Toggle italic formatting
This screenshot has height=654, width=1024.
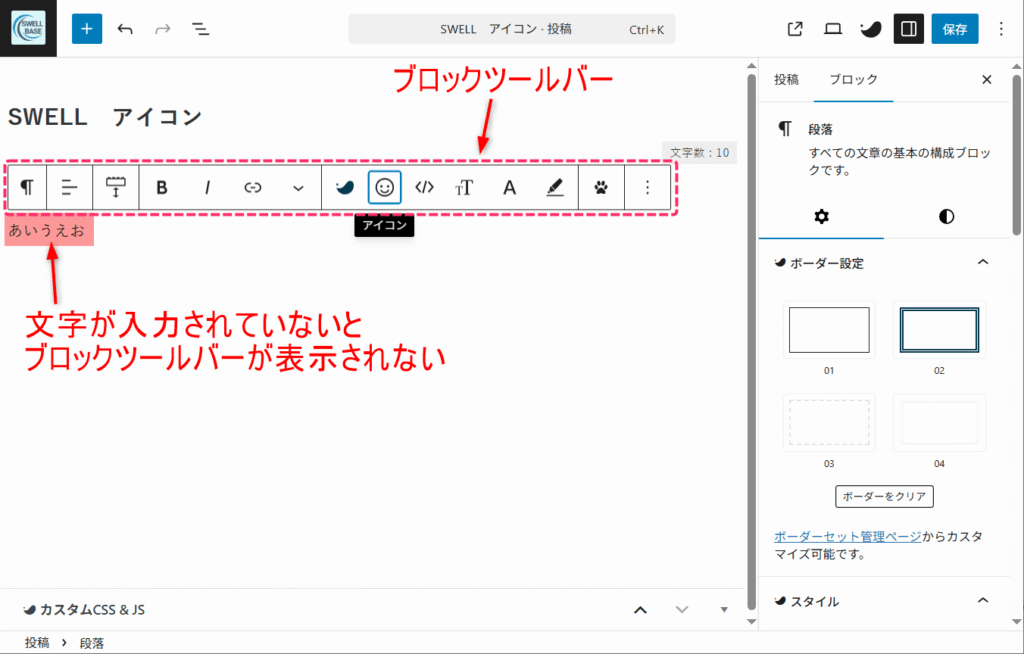coord(208,188)
